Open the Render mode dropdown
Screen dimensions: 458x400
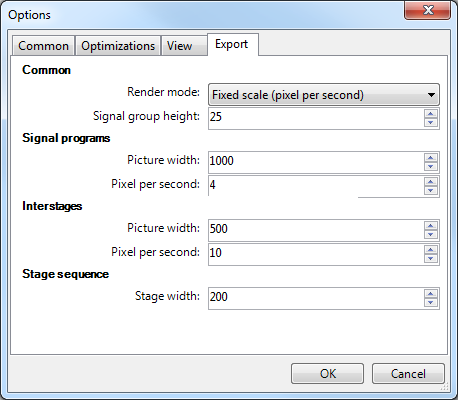coord(324,95)
